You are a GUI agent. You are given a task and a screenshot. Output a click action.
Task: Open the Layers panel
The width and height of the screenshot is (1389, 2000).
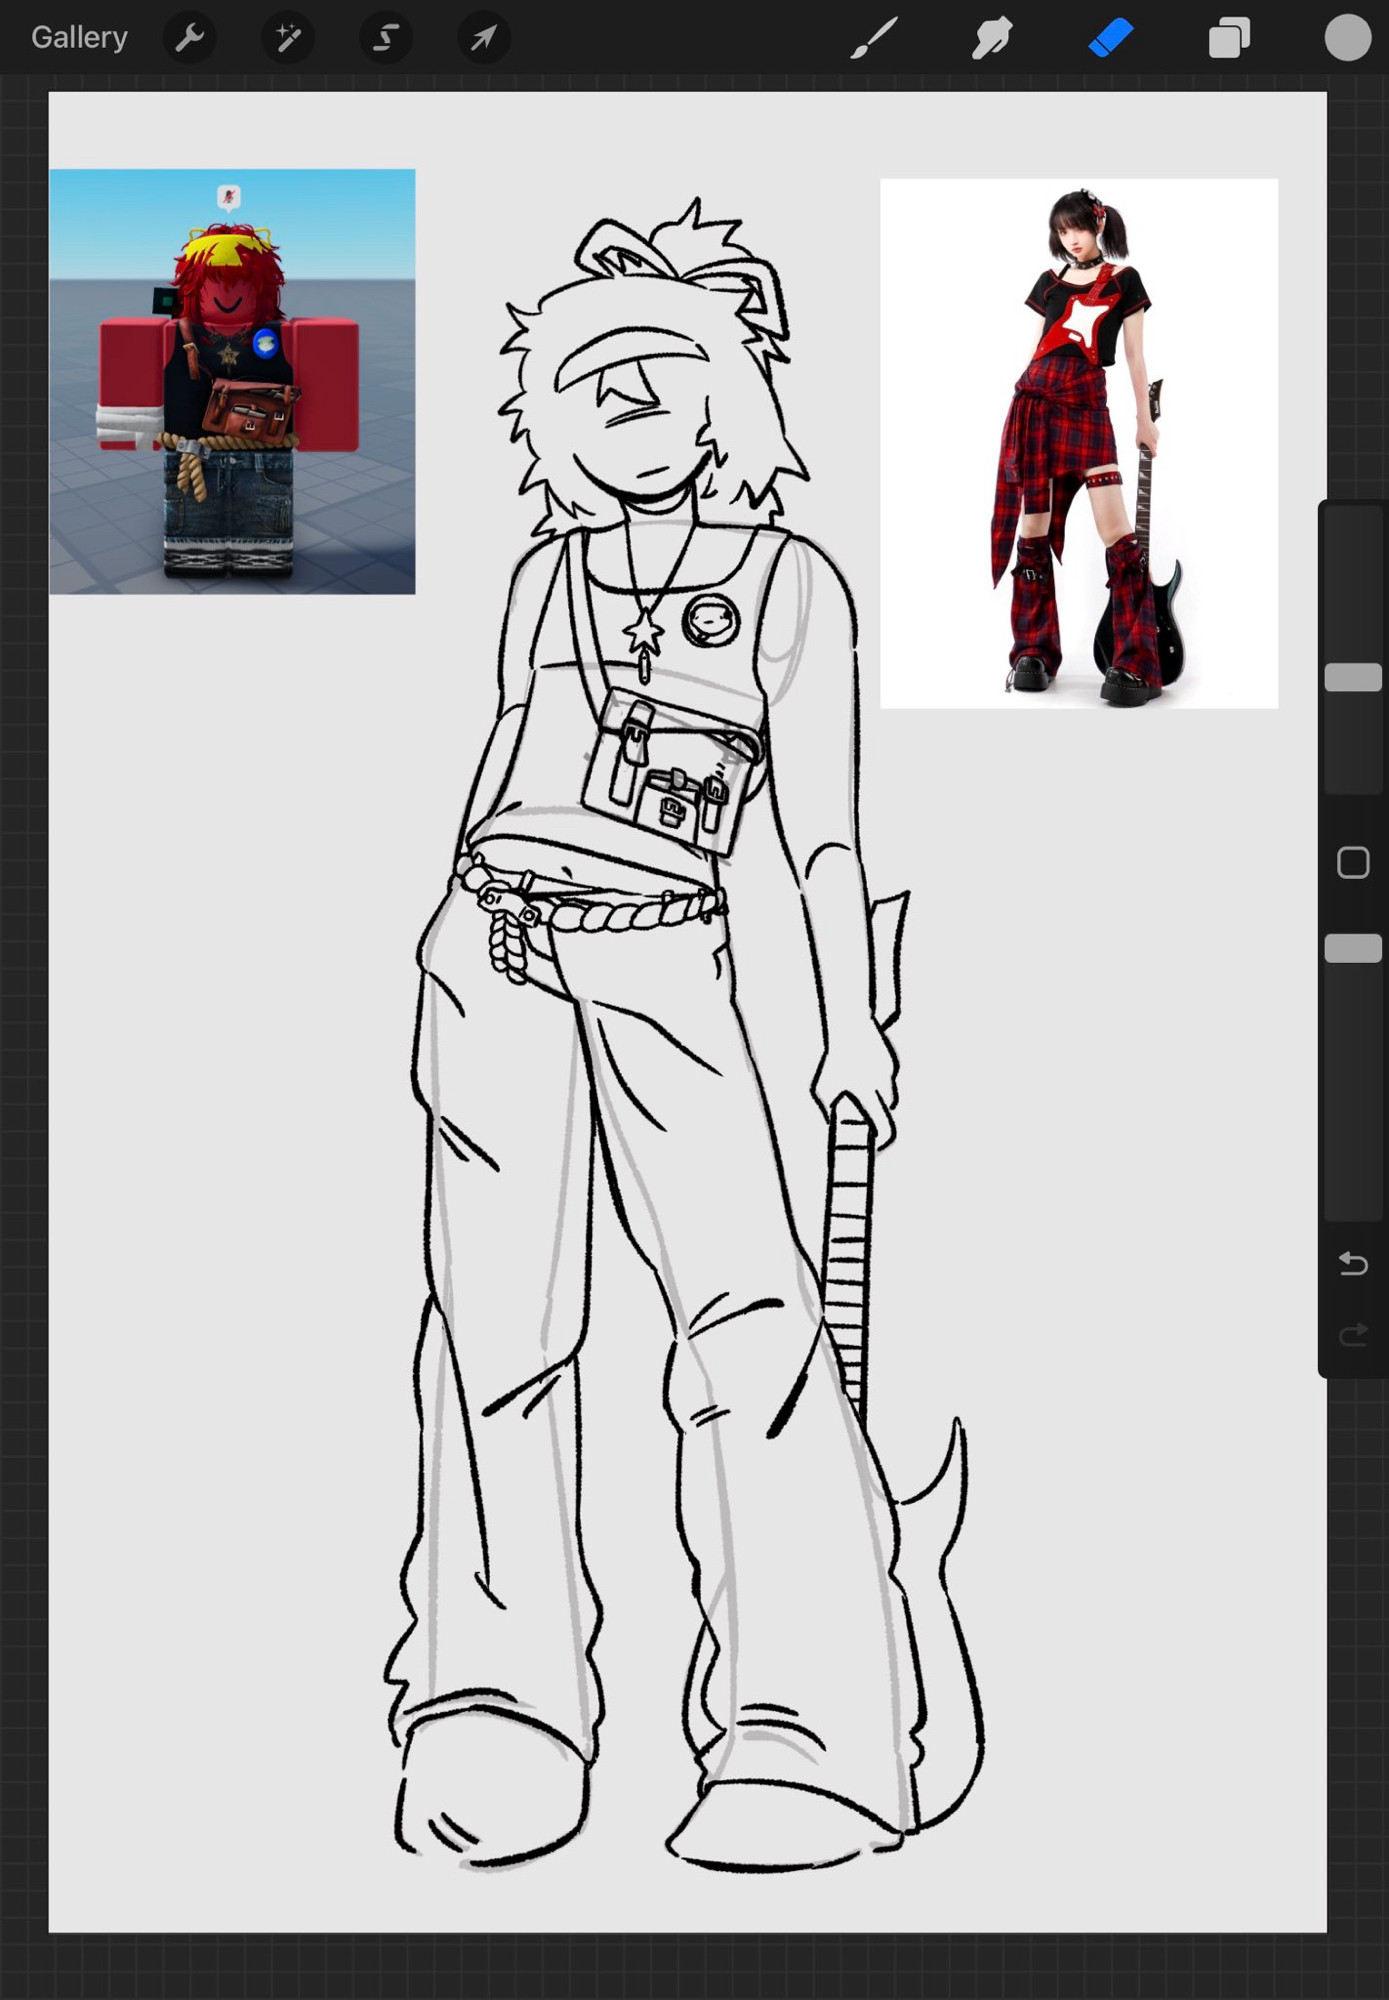(1229, 38)
